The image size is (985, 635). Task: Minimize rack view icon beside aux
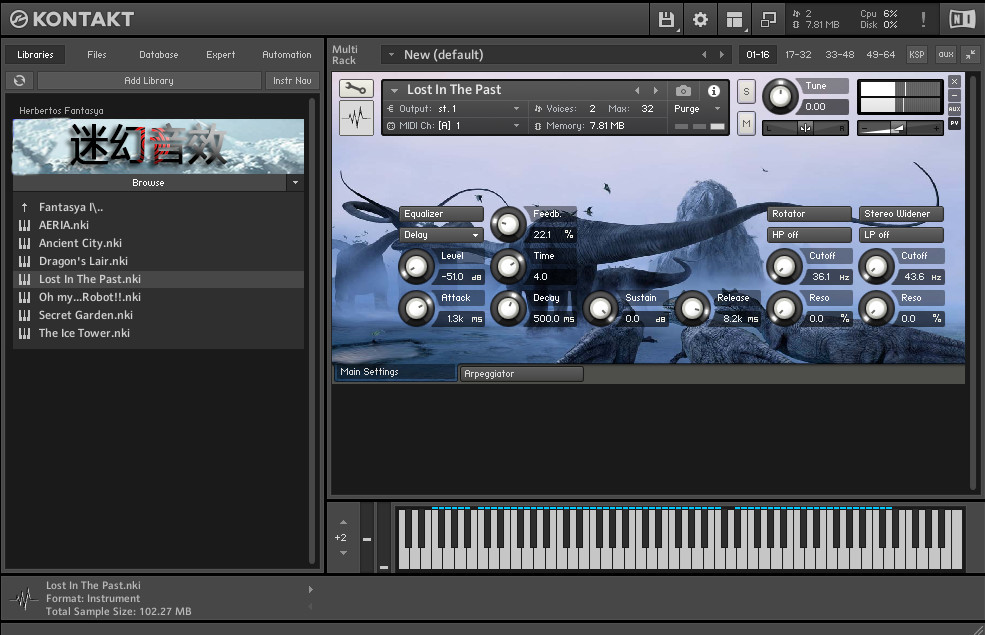[x=971, y=55]
